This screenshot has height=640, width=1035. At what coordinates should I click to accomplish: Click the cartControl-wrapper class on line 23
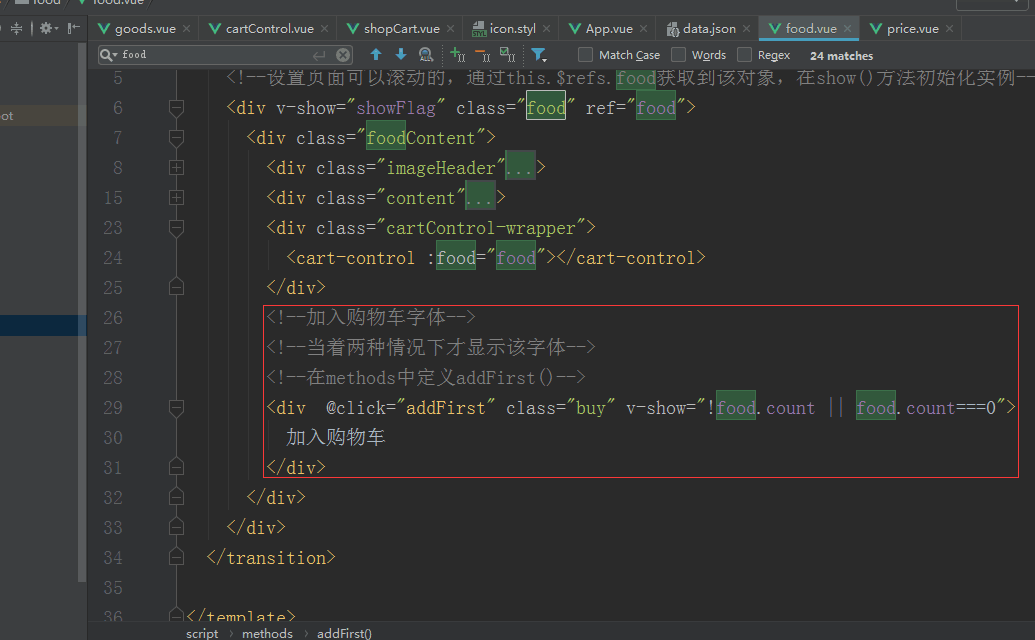point(481,228)
